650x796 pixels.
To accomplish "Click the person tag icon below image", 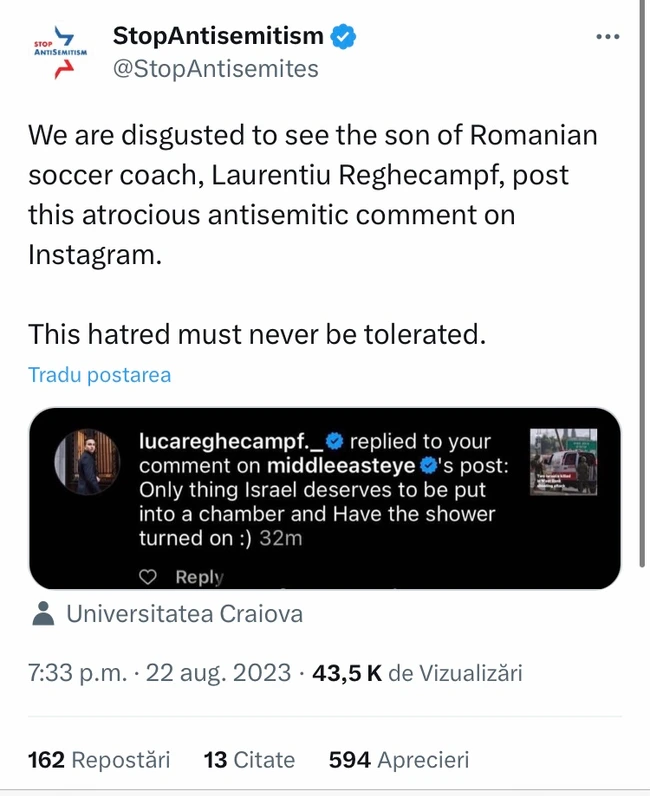I will pyautogui.click(x=42, y=614).
